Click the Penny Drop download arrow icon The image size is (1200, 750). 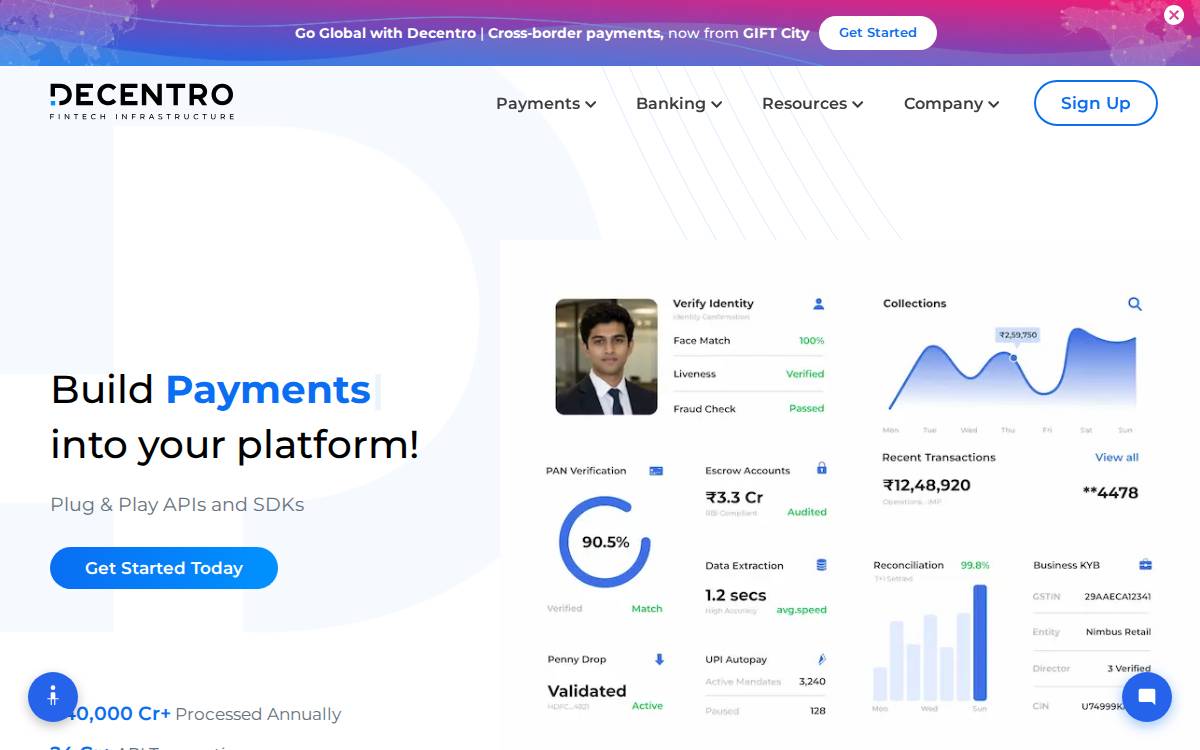pos(659,659)
